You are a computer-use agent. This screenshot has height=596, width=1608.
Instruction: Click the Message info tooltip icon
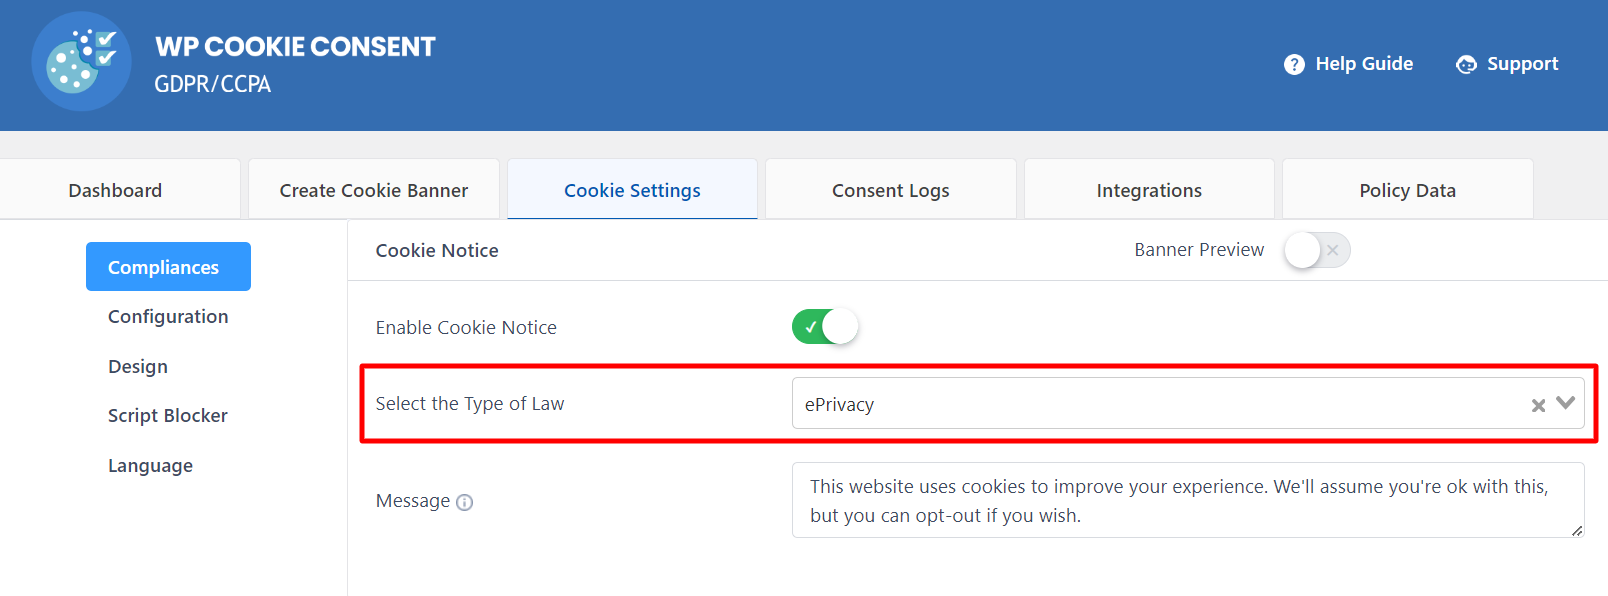(464, 502)
